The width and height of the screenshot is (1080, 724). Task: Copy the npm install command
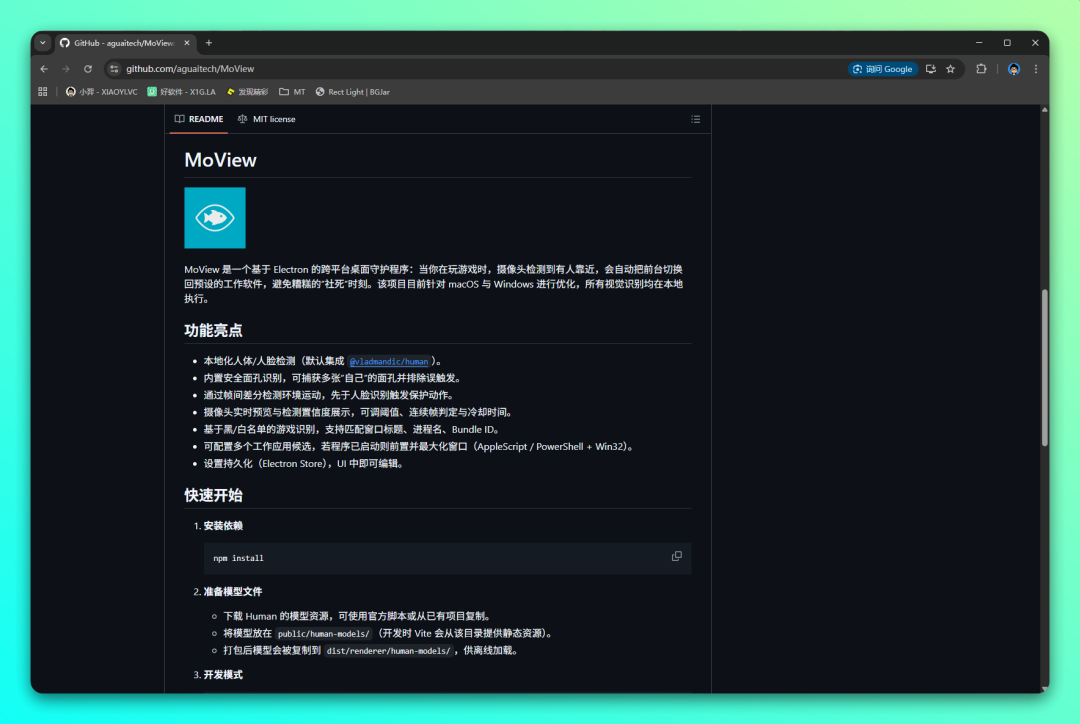pyautogui.click(x=677, y=556)
